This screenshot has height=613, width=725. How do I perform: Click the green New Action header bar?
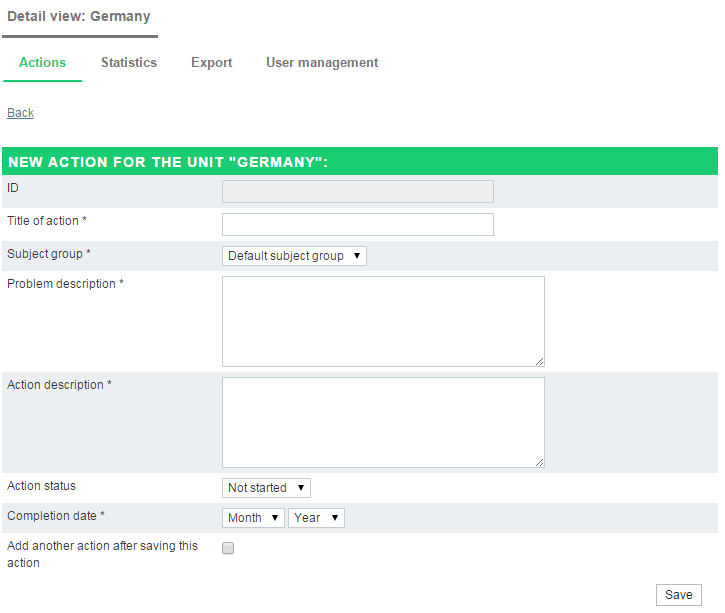point(360,161)
